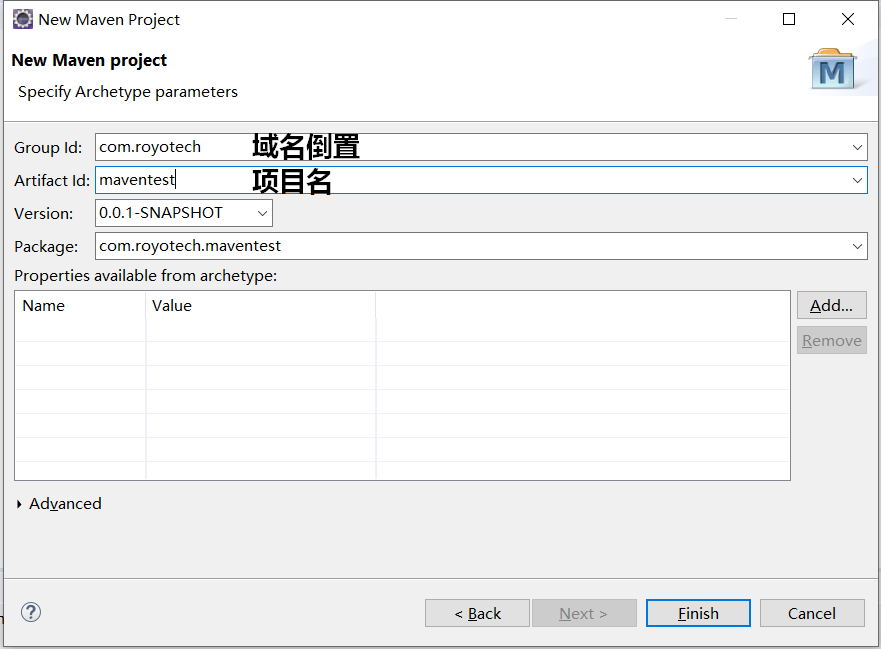
Task: Click the Cancel button
Action: click(x=812, y=613)
